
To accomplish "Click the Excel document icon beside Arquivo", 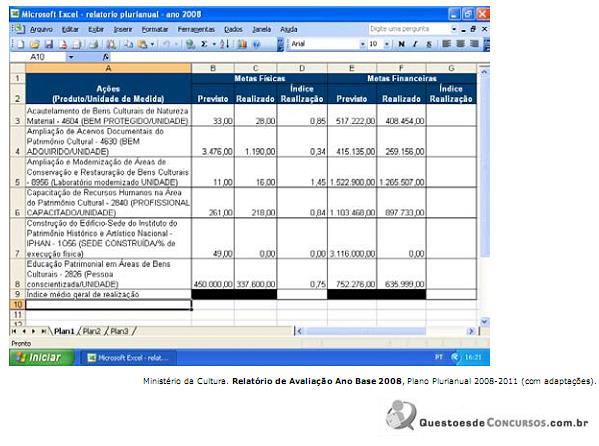I will pos(18,29).
